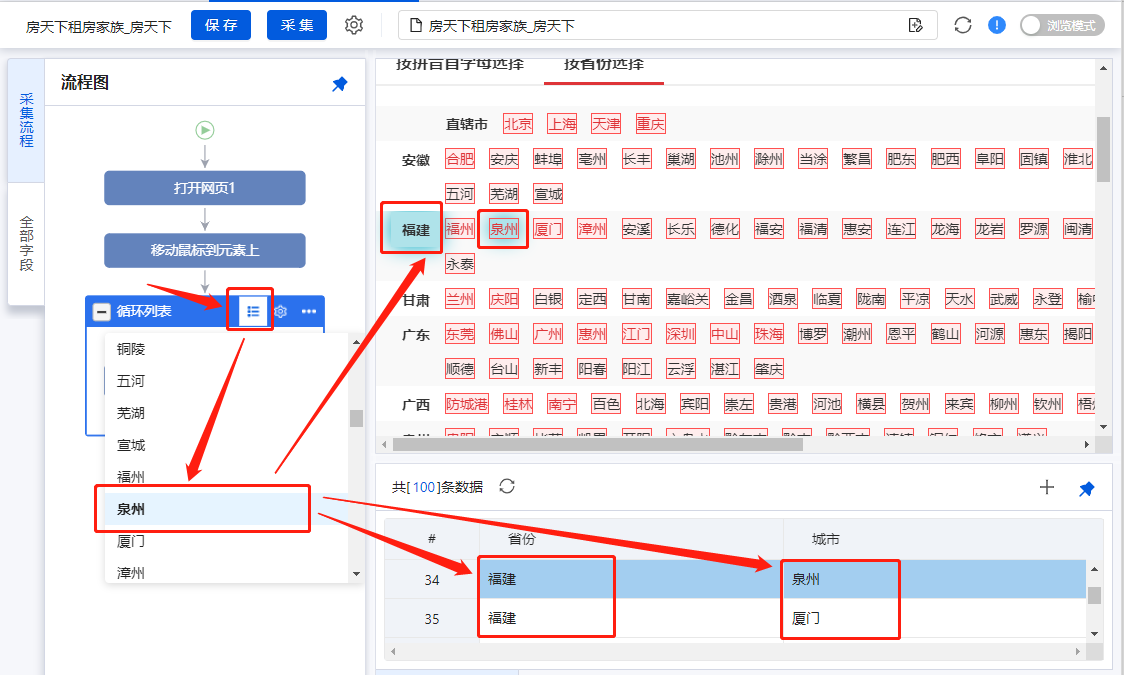Switch to the 按省份选择 tab

pos(604,64)
